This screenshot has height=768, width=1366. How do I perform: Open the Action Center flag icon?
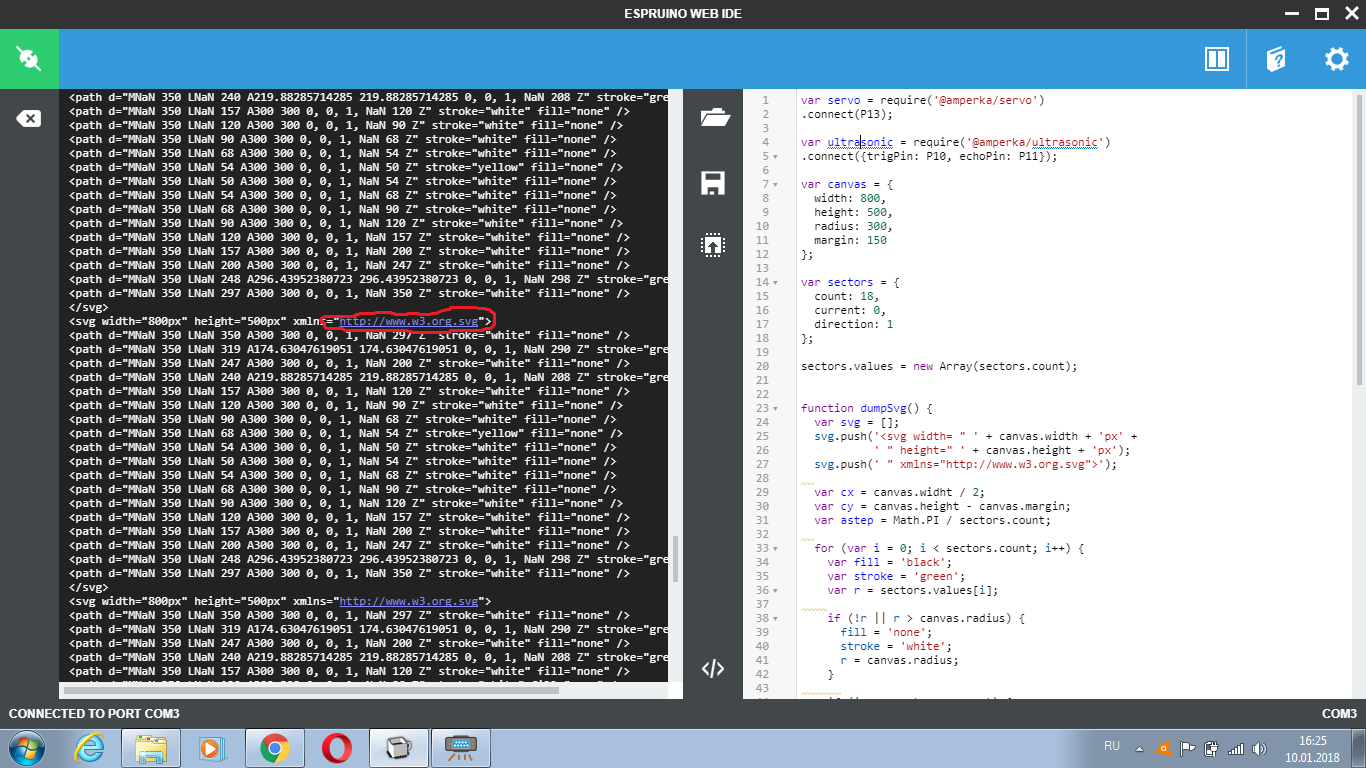(1188, 747)
